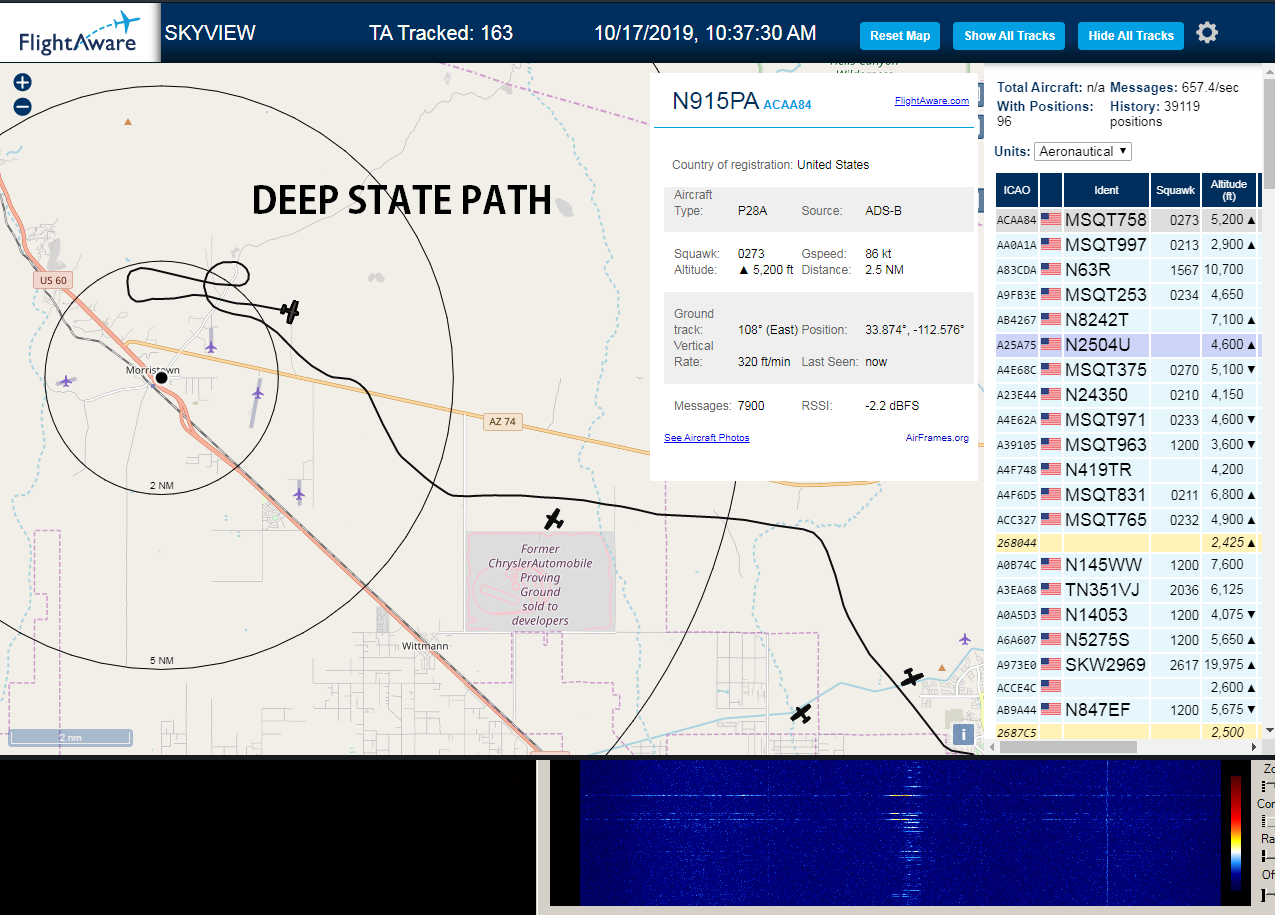This screenshot has width=1275, height=915.
Task: Select purple plane icon left of Morristown
Action: click(66, 381)
